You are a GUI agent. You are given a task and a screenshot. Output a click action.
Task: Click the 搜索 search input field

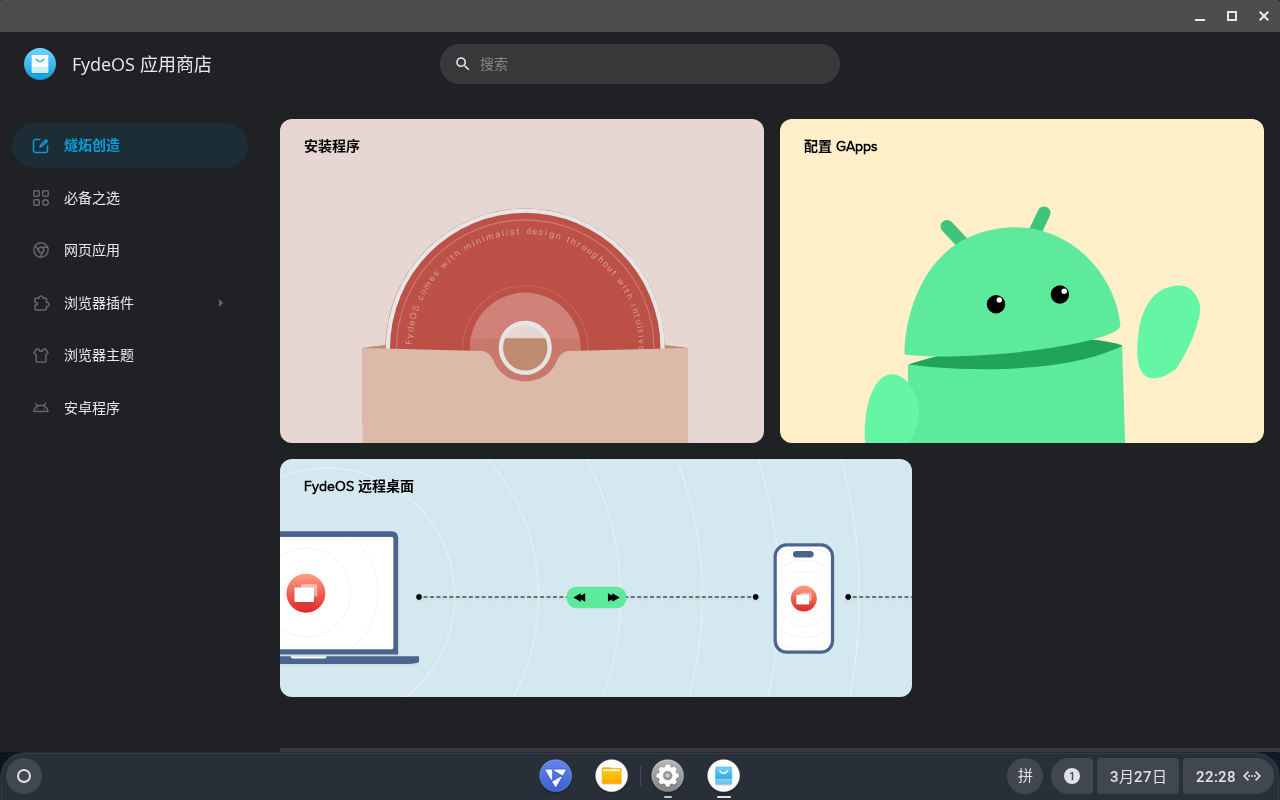650,64
